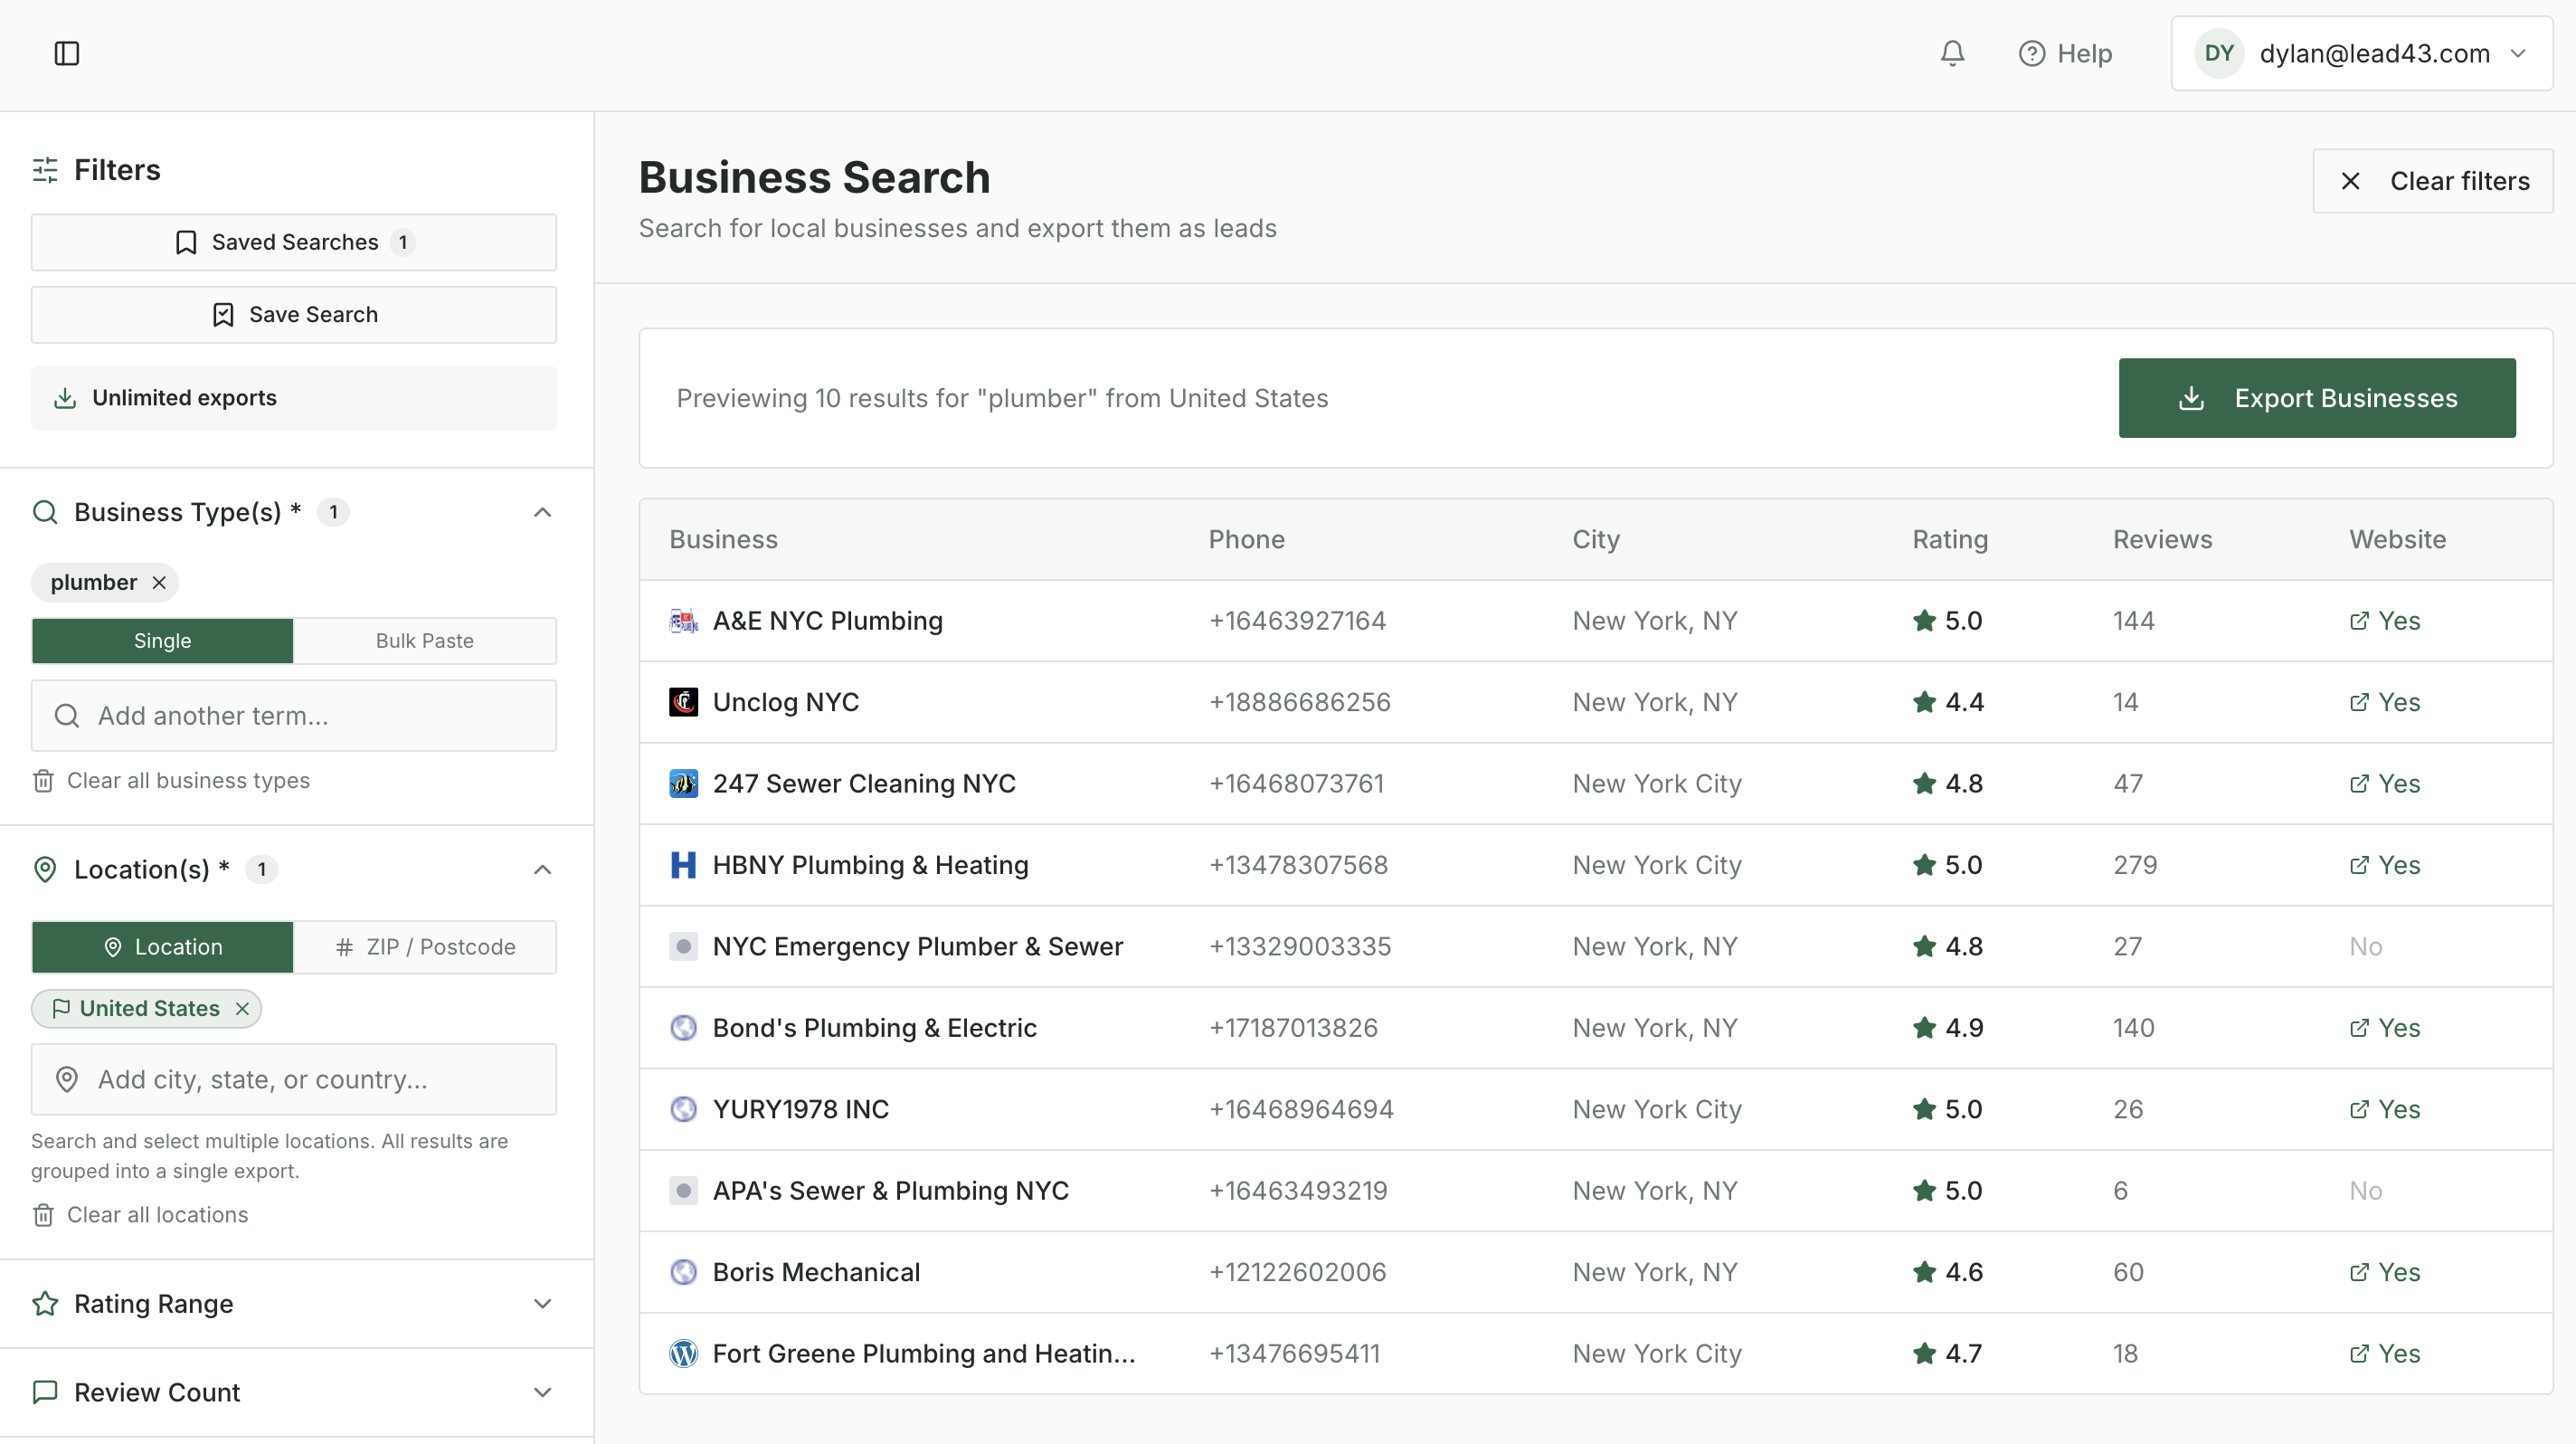Collapse Location(s) section

click(543, 869)
